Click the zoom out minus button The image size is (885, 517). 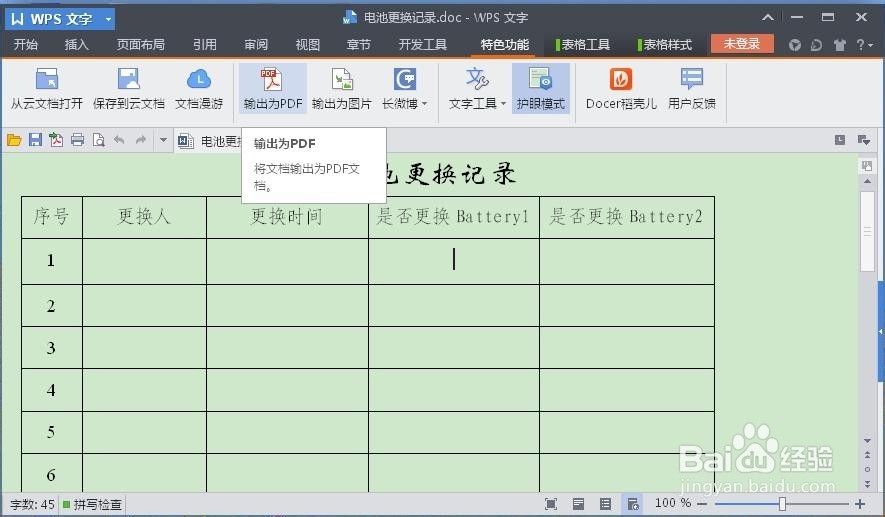click(x=702, y=503)
